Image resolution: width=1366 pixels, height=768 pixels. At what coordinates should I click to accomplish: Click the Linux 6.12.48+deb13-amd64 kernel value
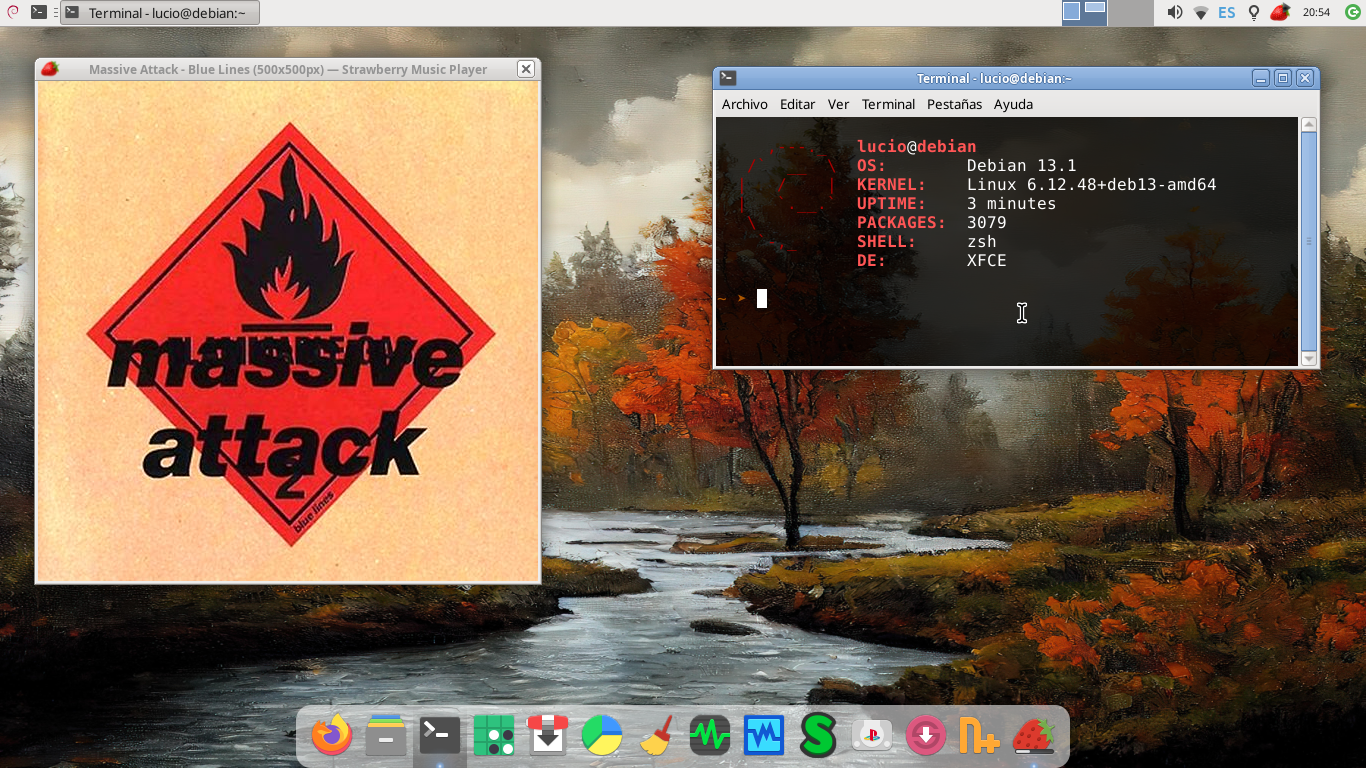pyautogui.click(x=1092, y=184)
